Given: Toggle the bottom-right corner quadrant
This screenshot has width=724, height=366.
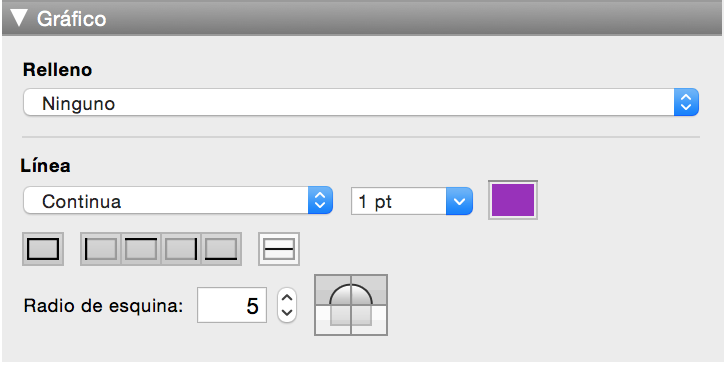Looking at the screenshot, I should click(369, 320).
